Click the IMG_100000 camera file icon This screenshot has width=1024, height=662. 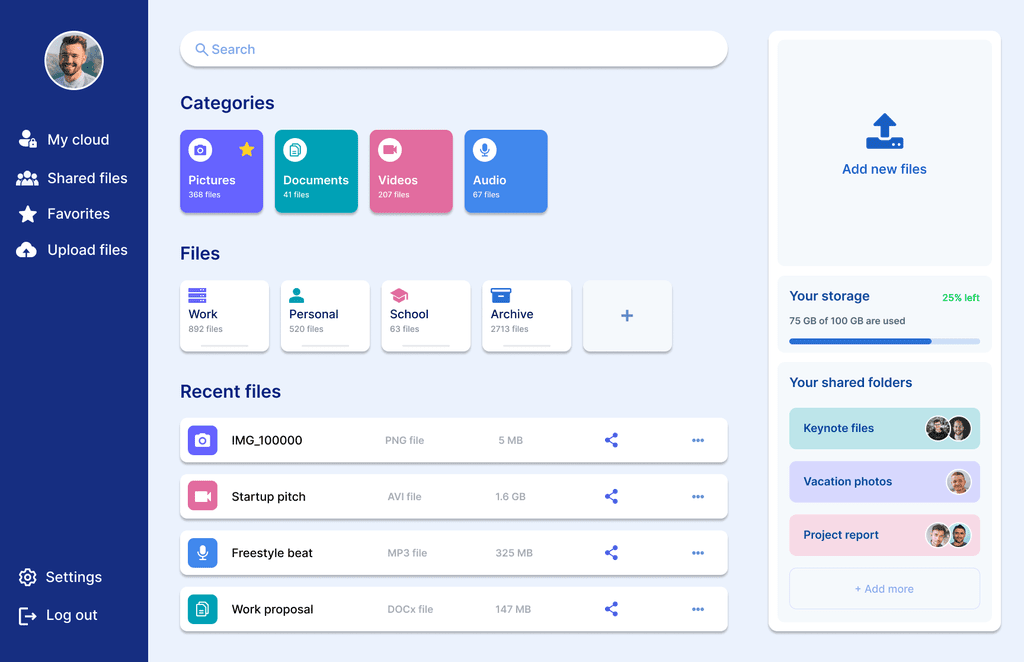202,440
